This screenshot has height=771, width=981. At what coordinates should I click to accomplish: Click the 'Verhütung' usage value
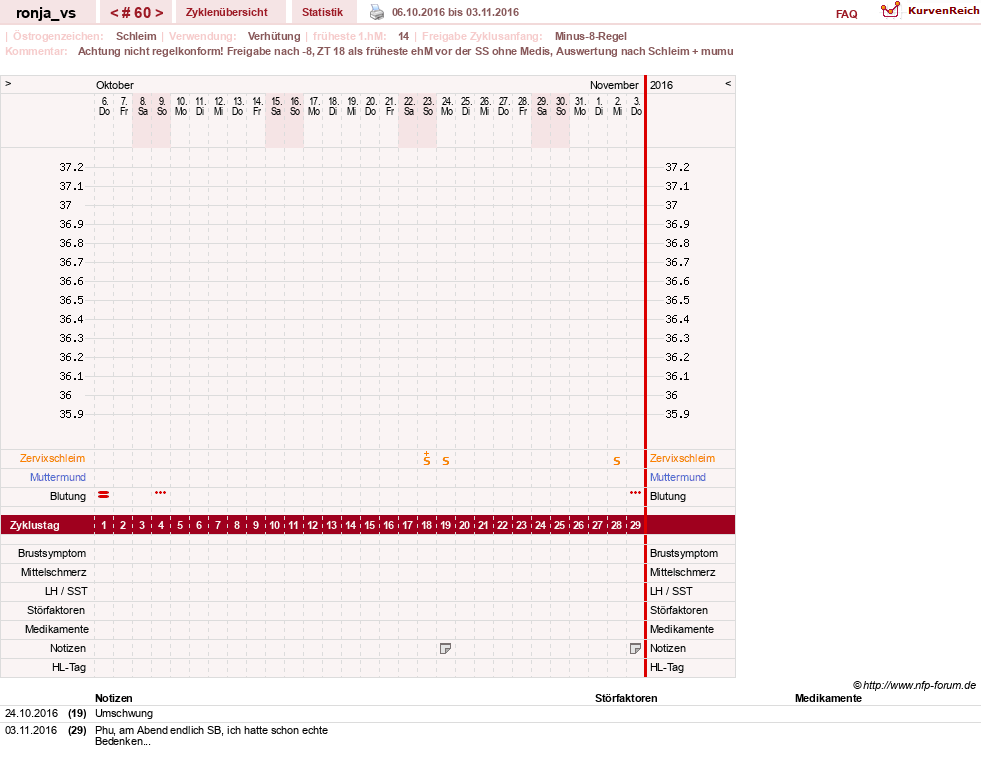coord(273,36)
